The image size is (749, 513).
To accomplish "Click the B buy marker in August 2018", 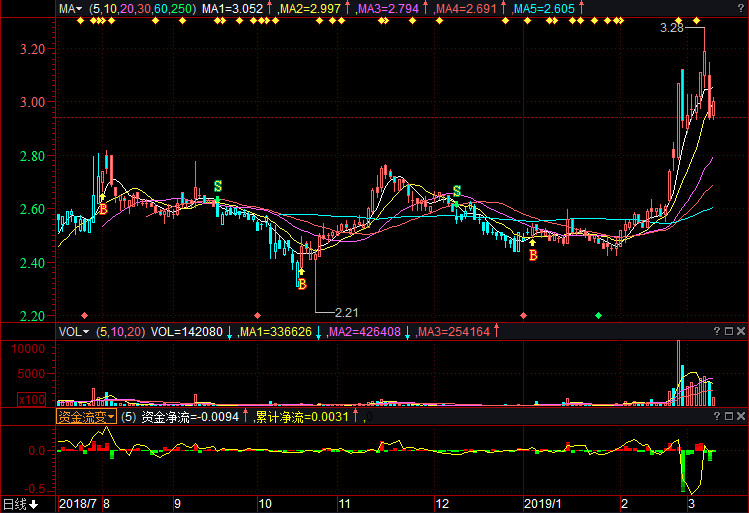I will (x=103, y=209).
